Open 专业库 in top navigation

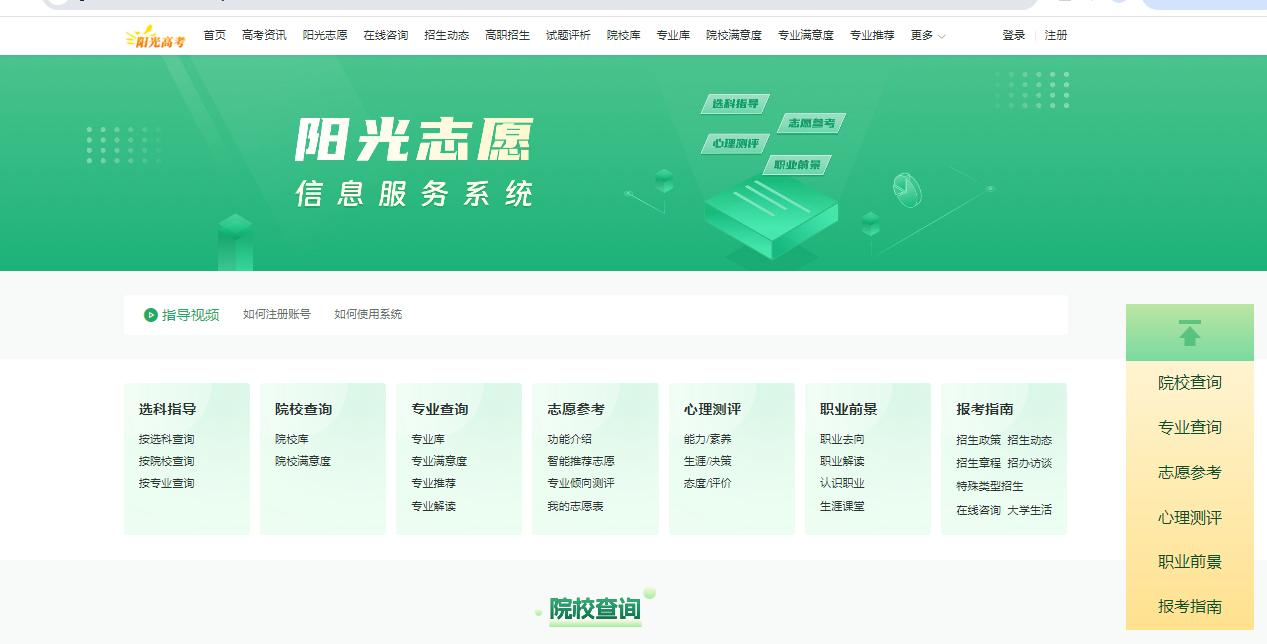(x=673, y=35)
